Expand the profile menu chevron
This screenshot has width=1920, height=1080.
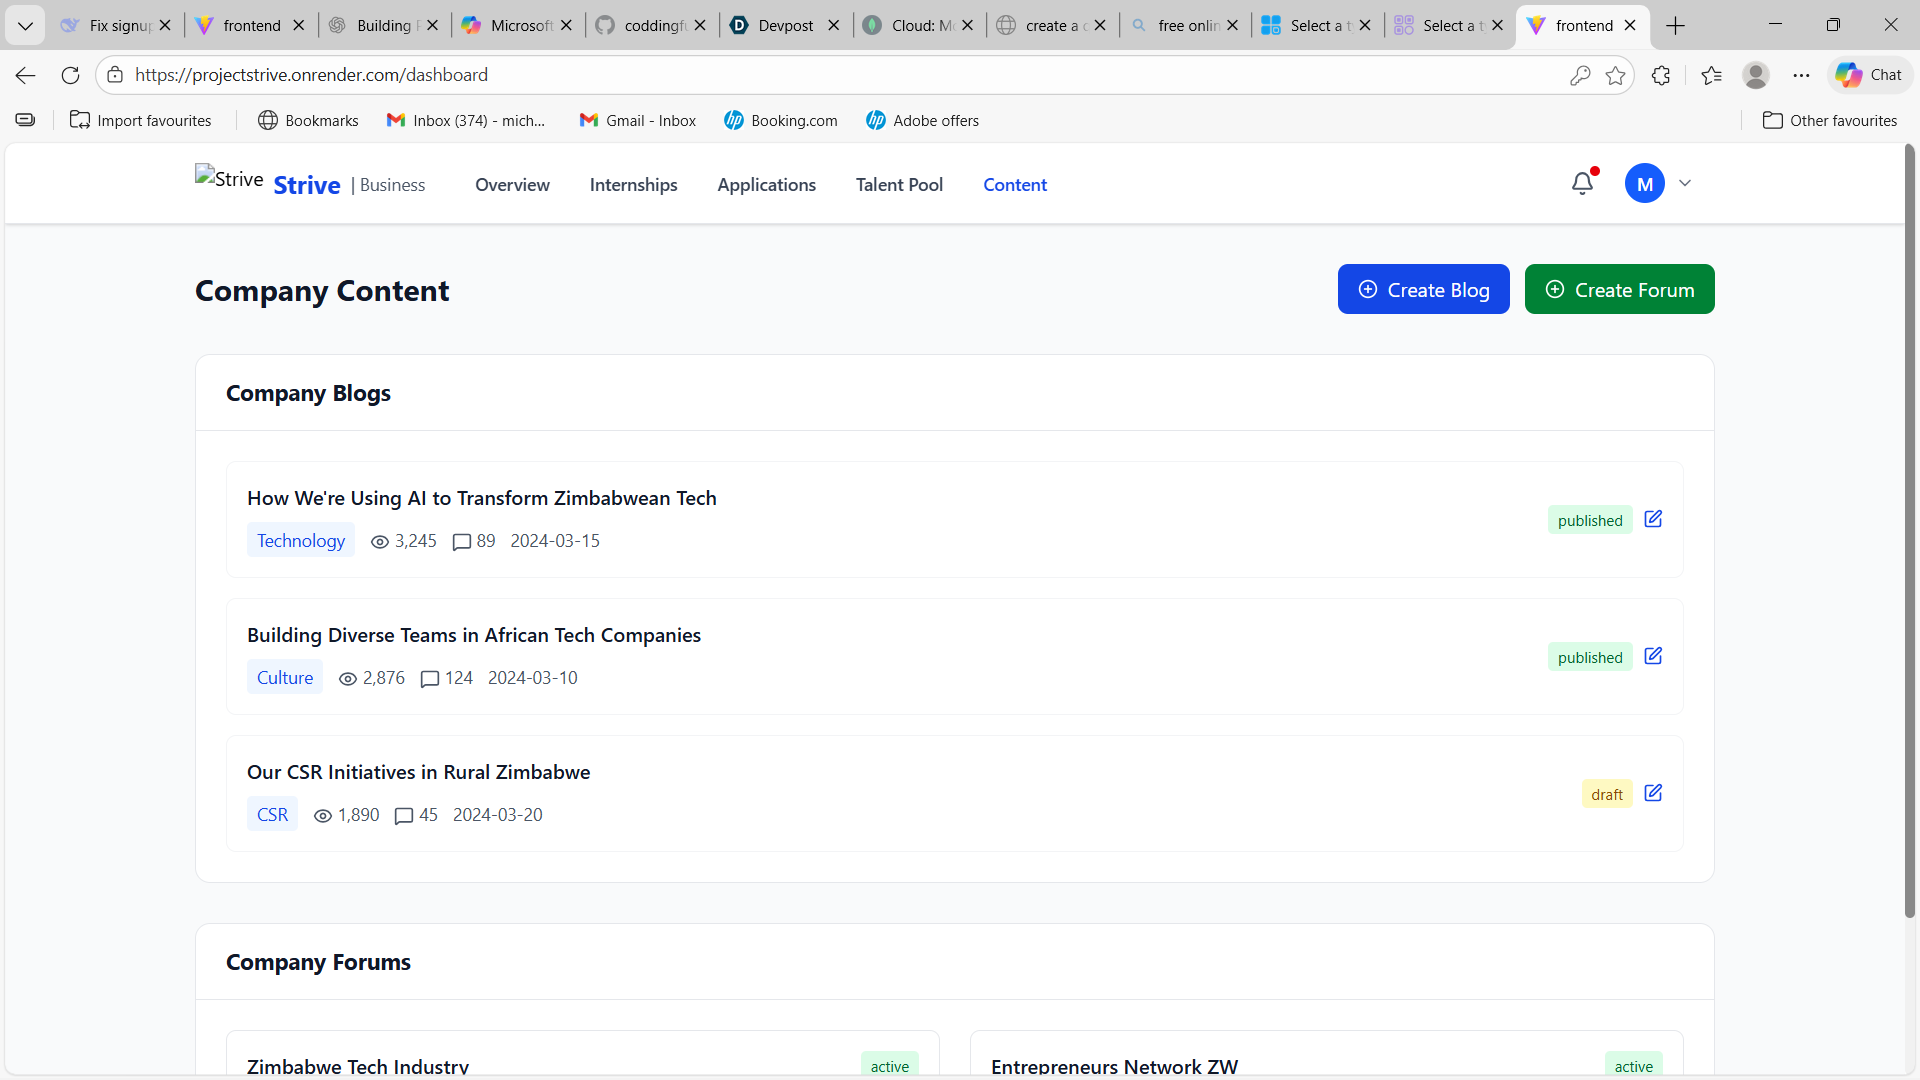click(1685, 184)
